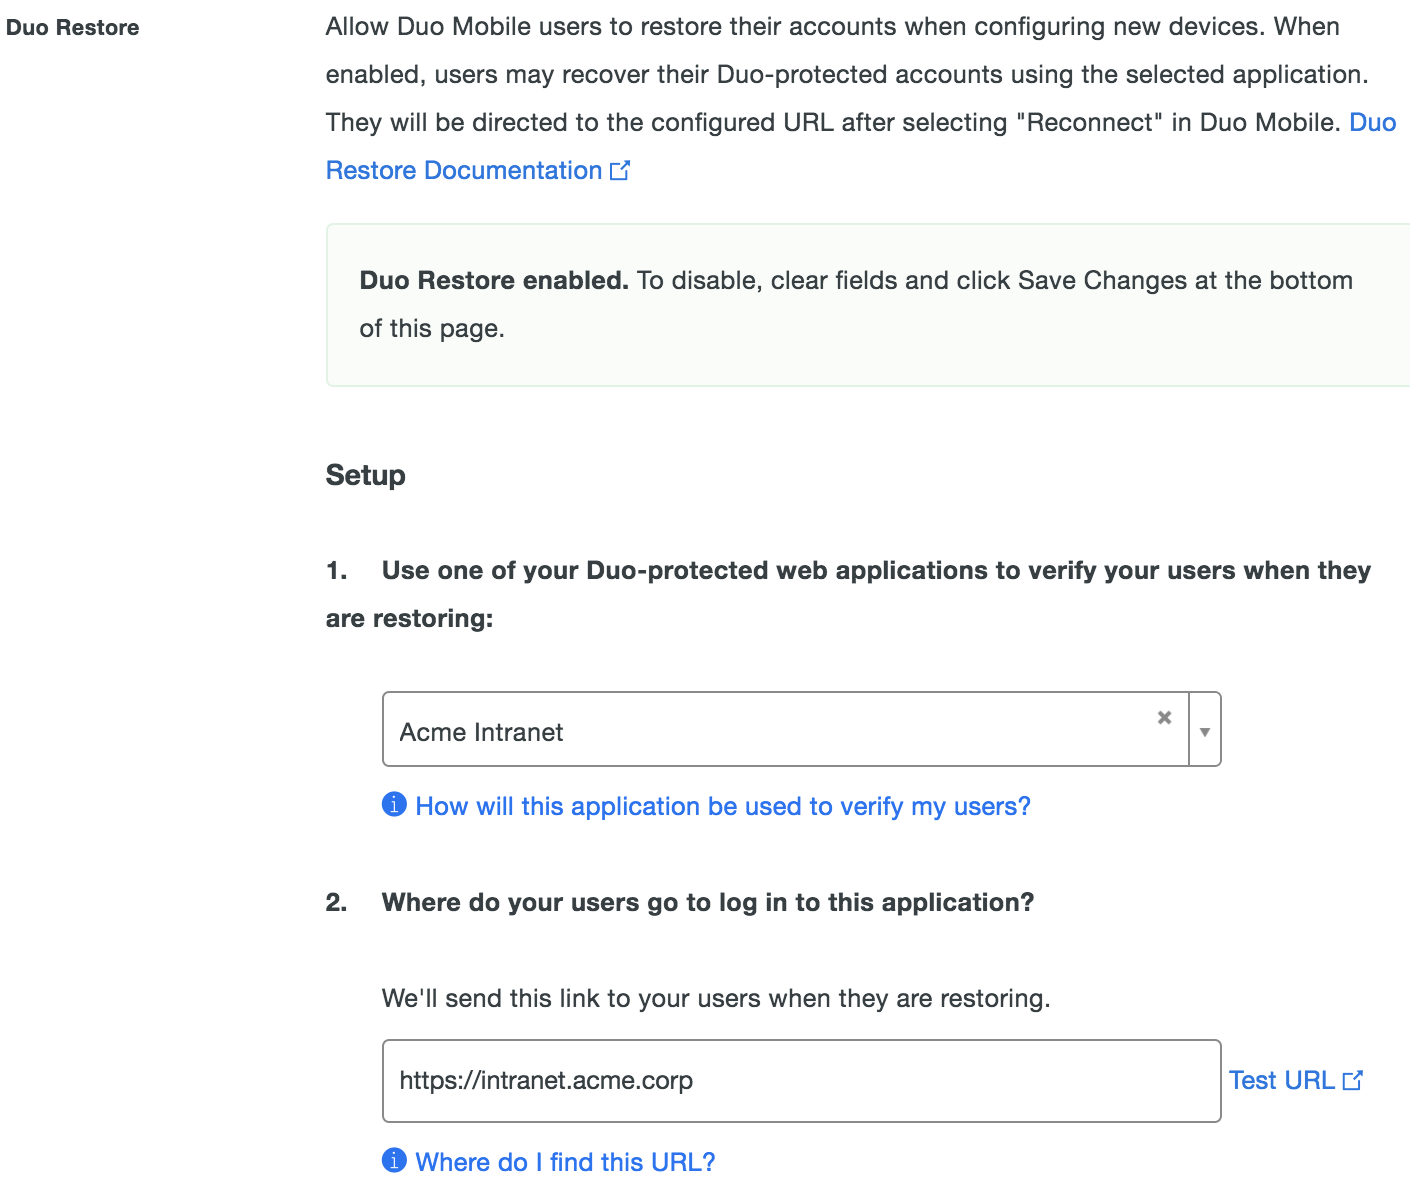Click the intranet URL input field
This screenshot has width=1420, height=1204.
(x=802, y=1080)
